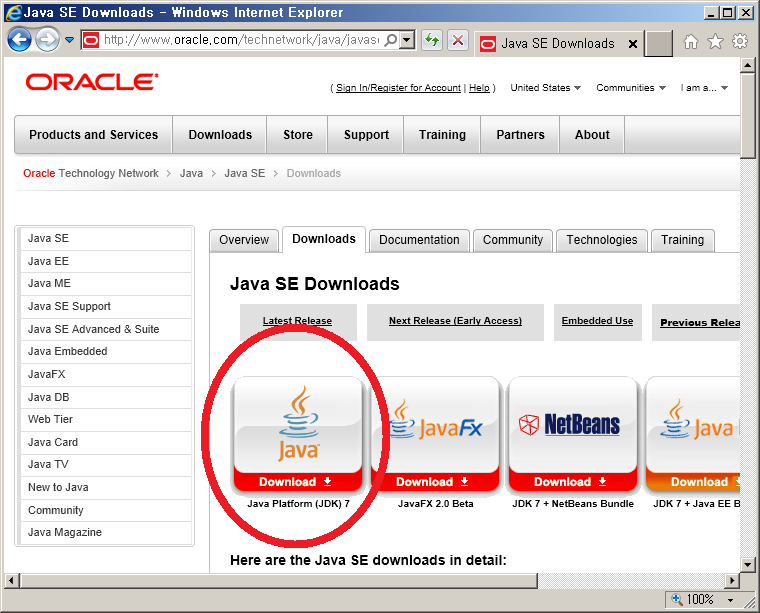Open the 100% zoom level dropdown

point(731,600)
